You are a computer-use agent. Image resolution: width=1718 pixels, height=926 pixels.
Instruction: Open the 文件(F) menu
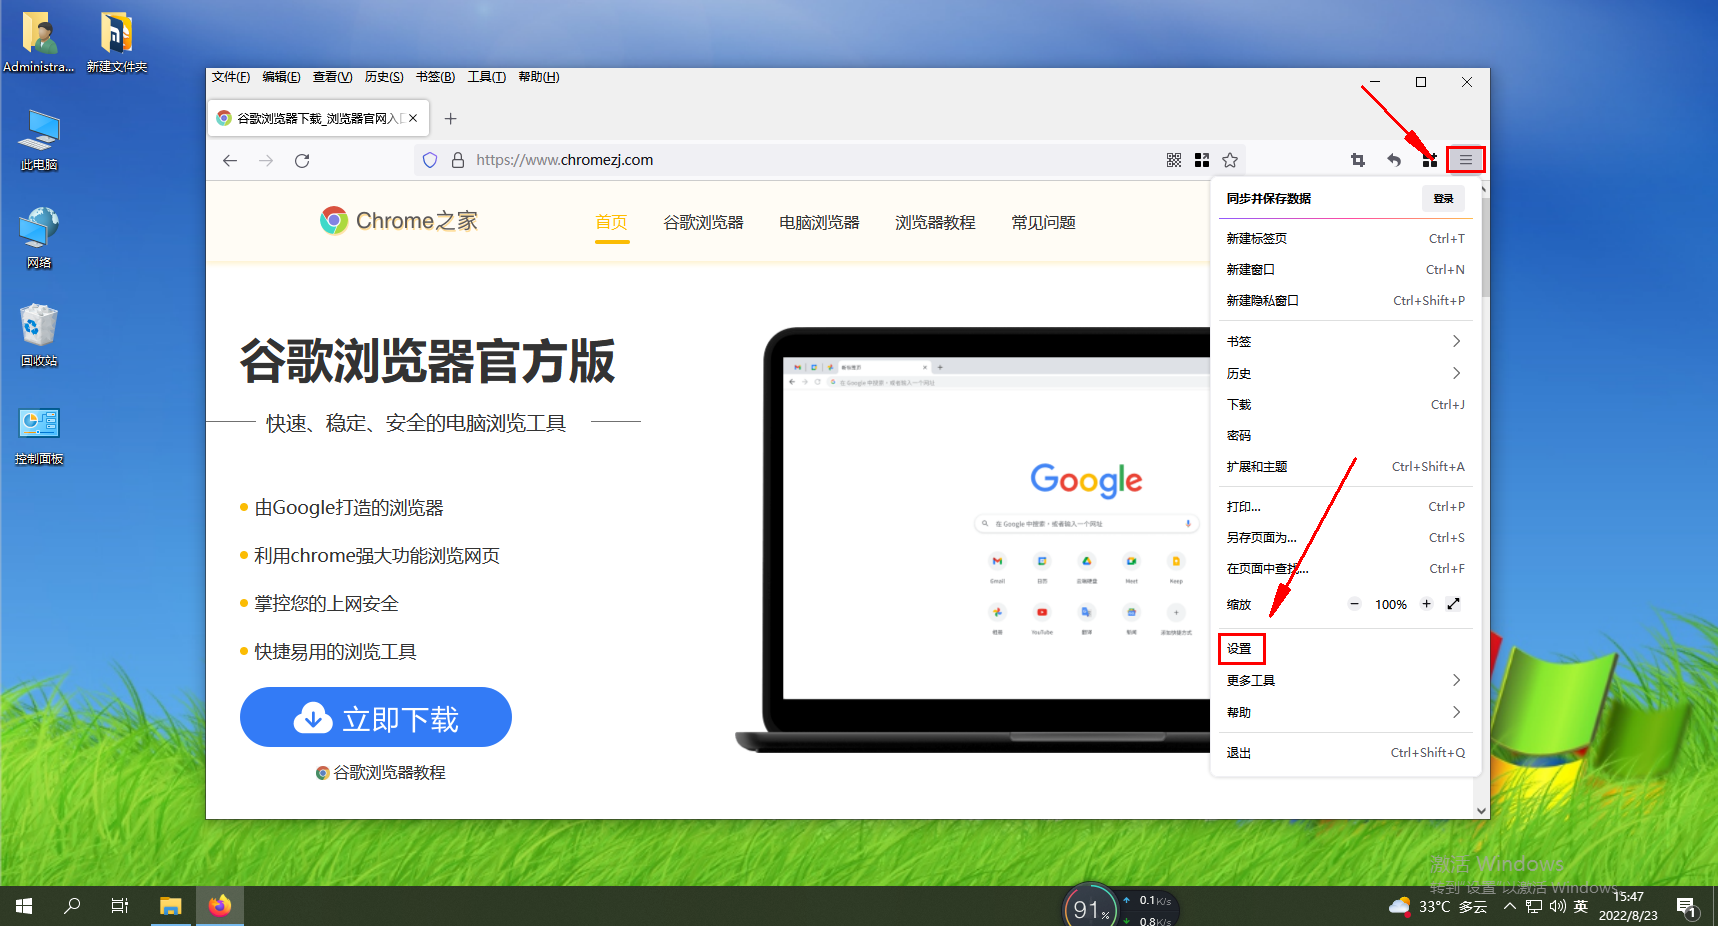point(231,77)
